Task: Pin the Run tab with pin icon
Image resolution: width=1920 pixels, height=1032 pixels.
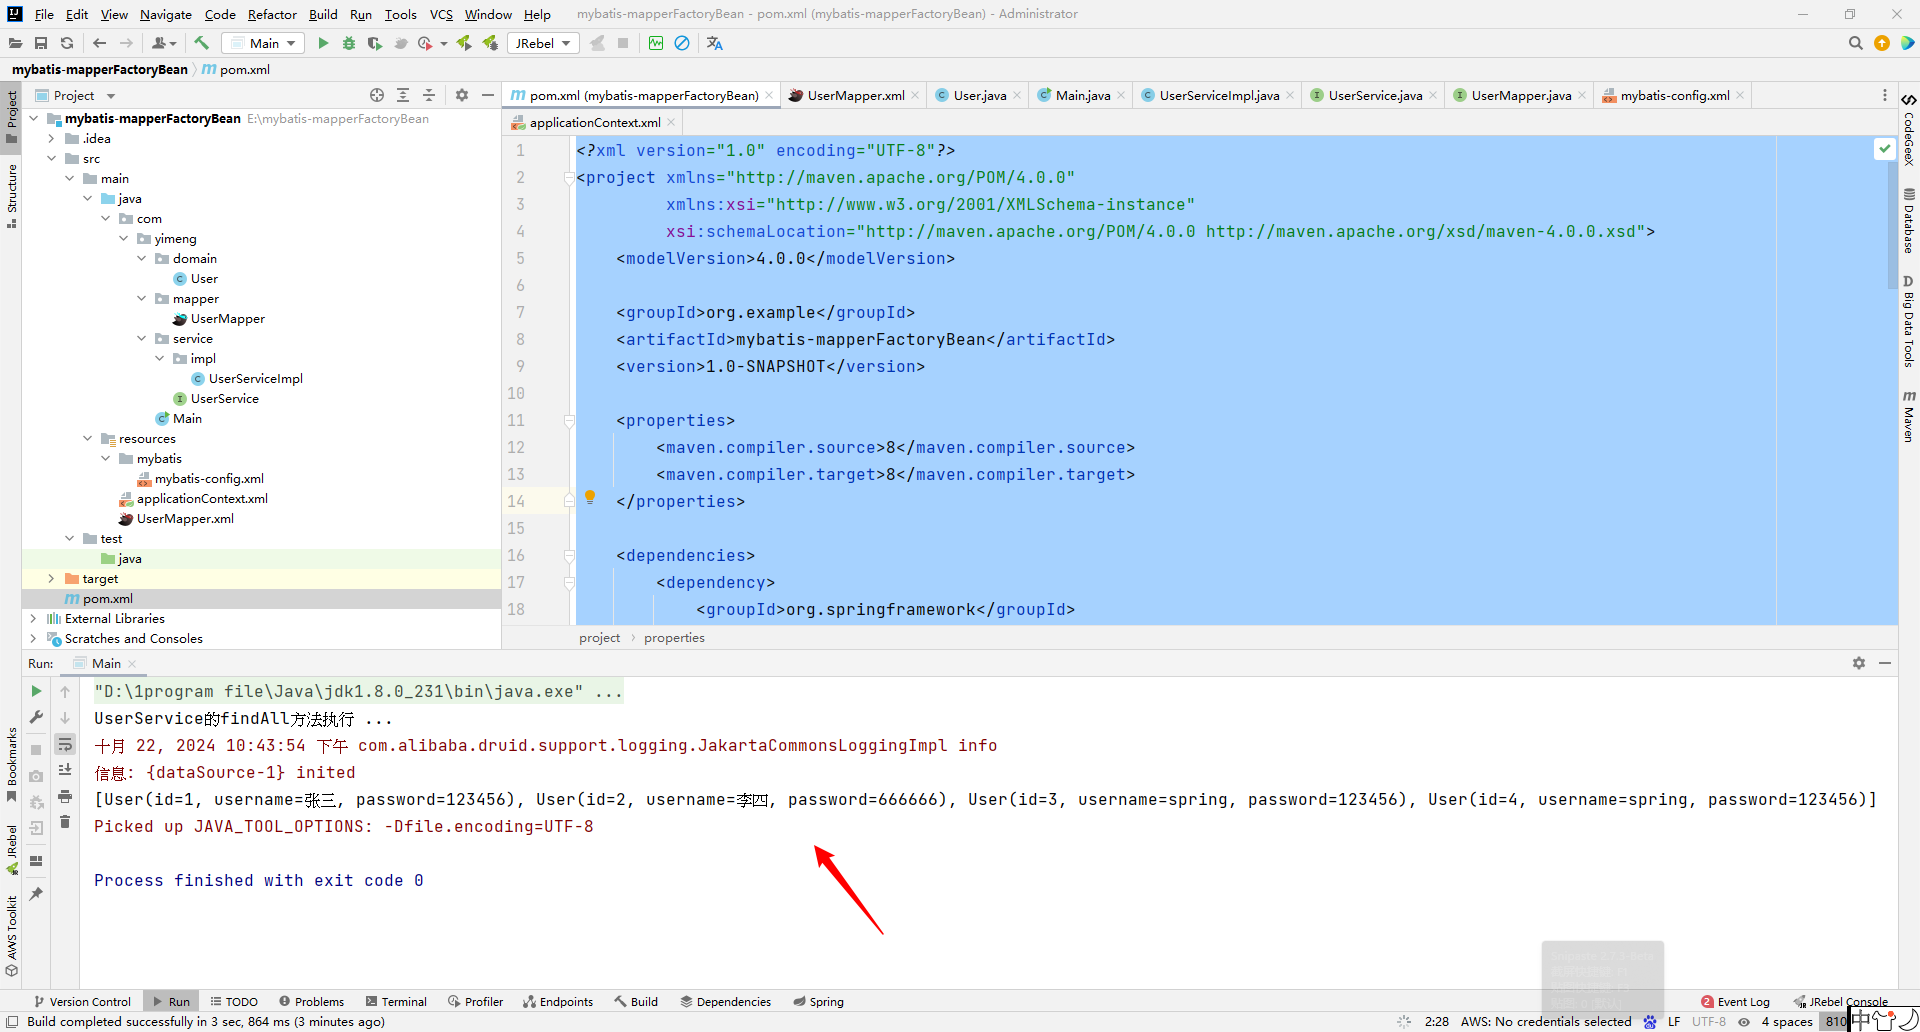Action: [x=36, y=894]
